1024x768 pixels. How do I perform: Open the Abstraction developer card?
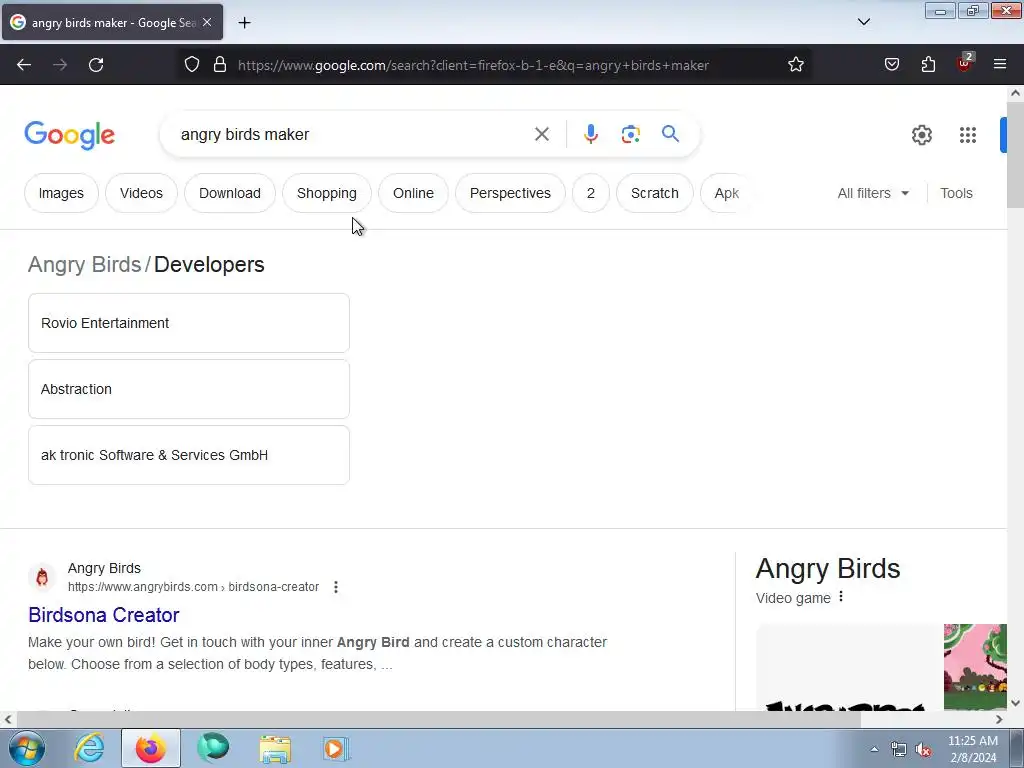click(189, 389)
